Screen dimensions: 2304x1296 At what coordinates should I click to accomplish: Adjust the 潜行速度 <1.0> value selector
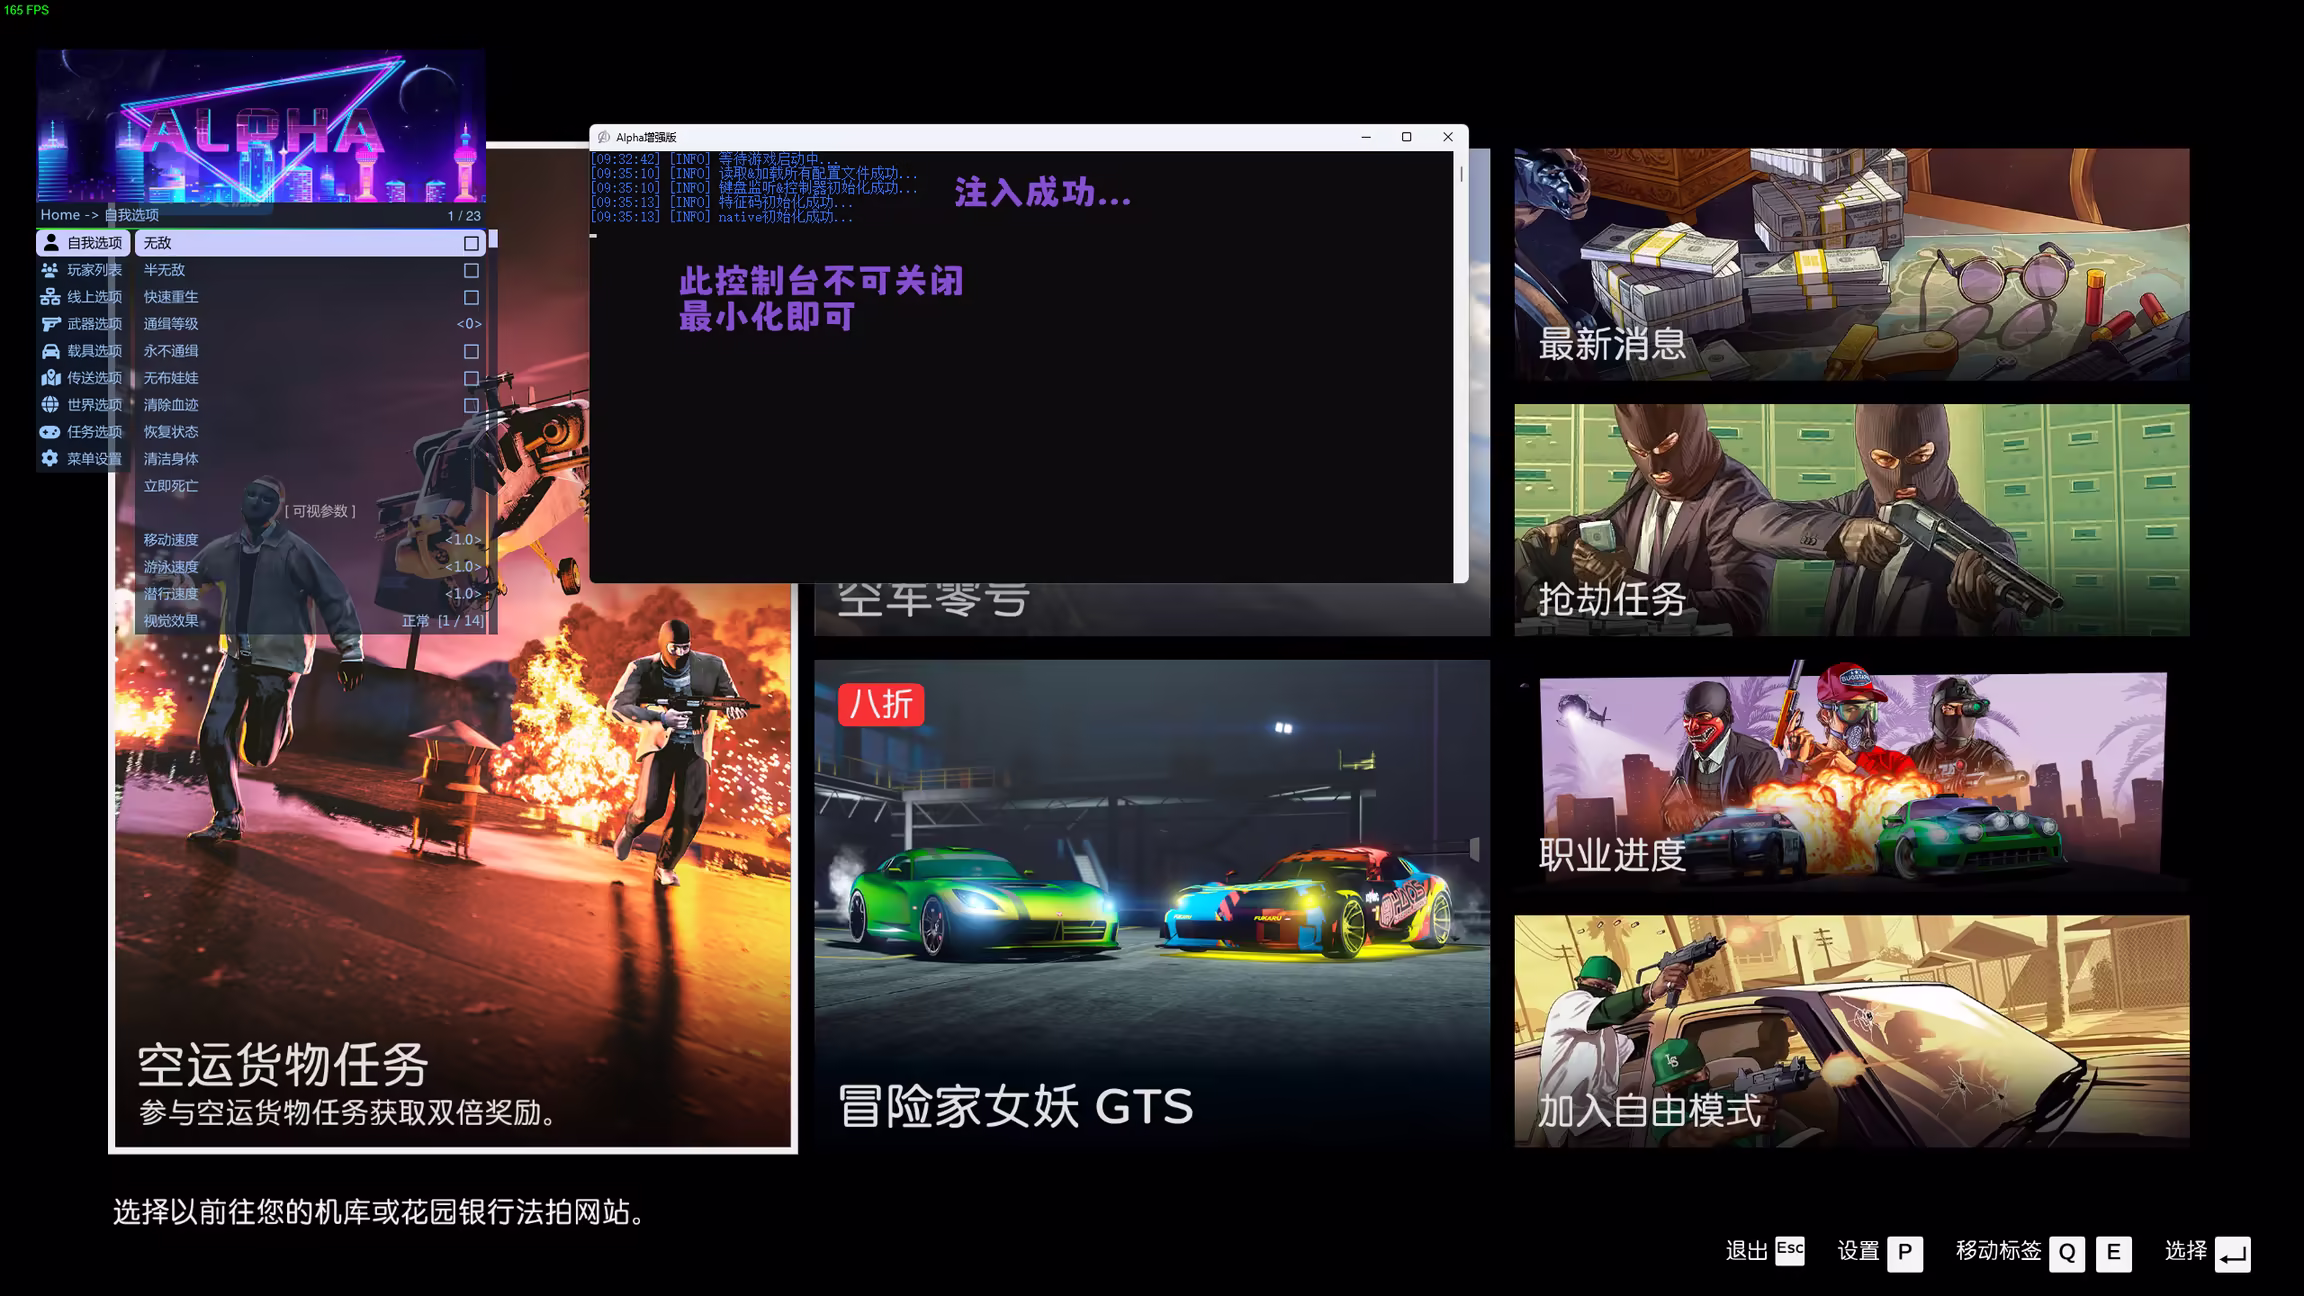click(463, 594)
